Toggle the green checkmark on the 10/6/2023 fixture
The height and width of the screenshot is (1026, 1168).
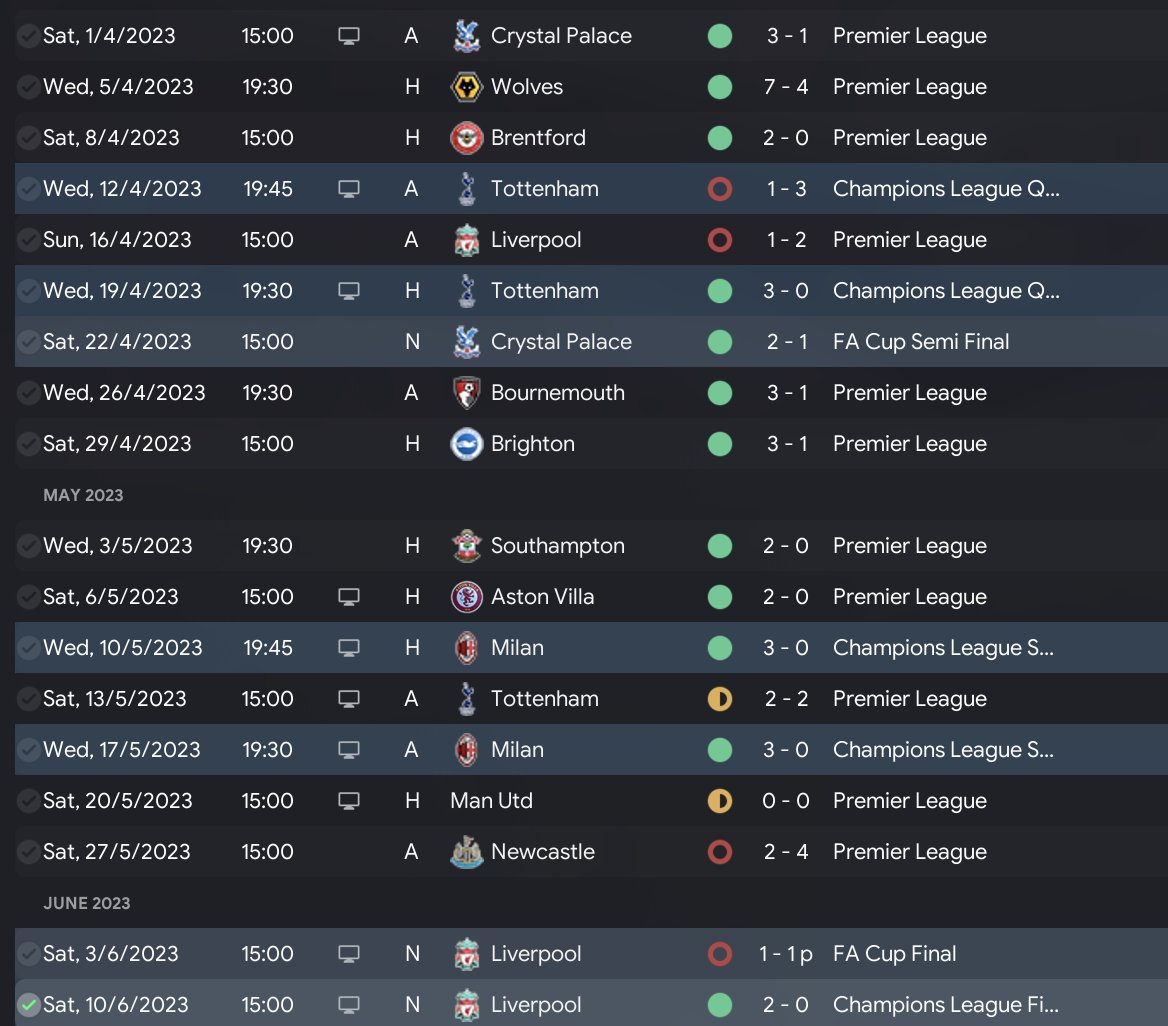pos(29,1005)
